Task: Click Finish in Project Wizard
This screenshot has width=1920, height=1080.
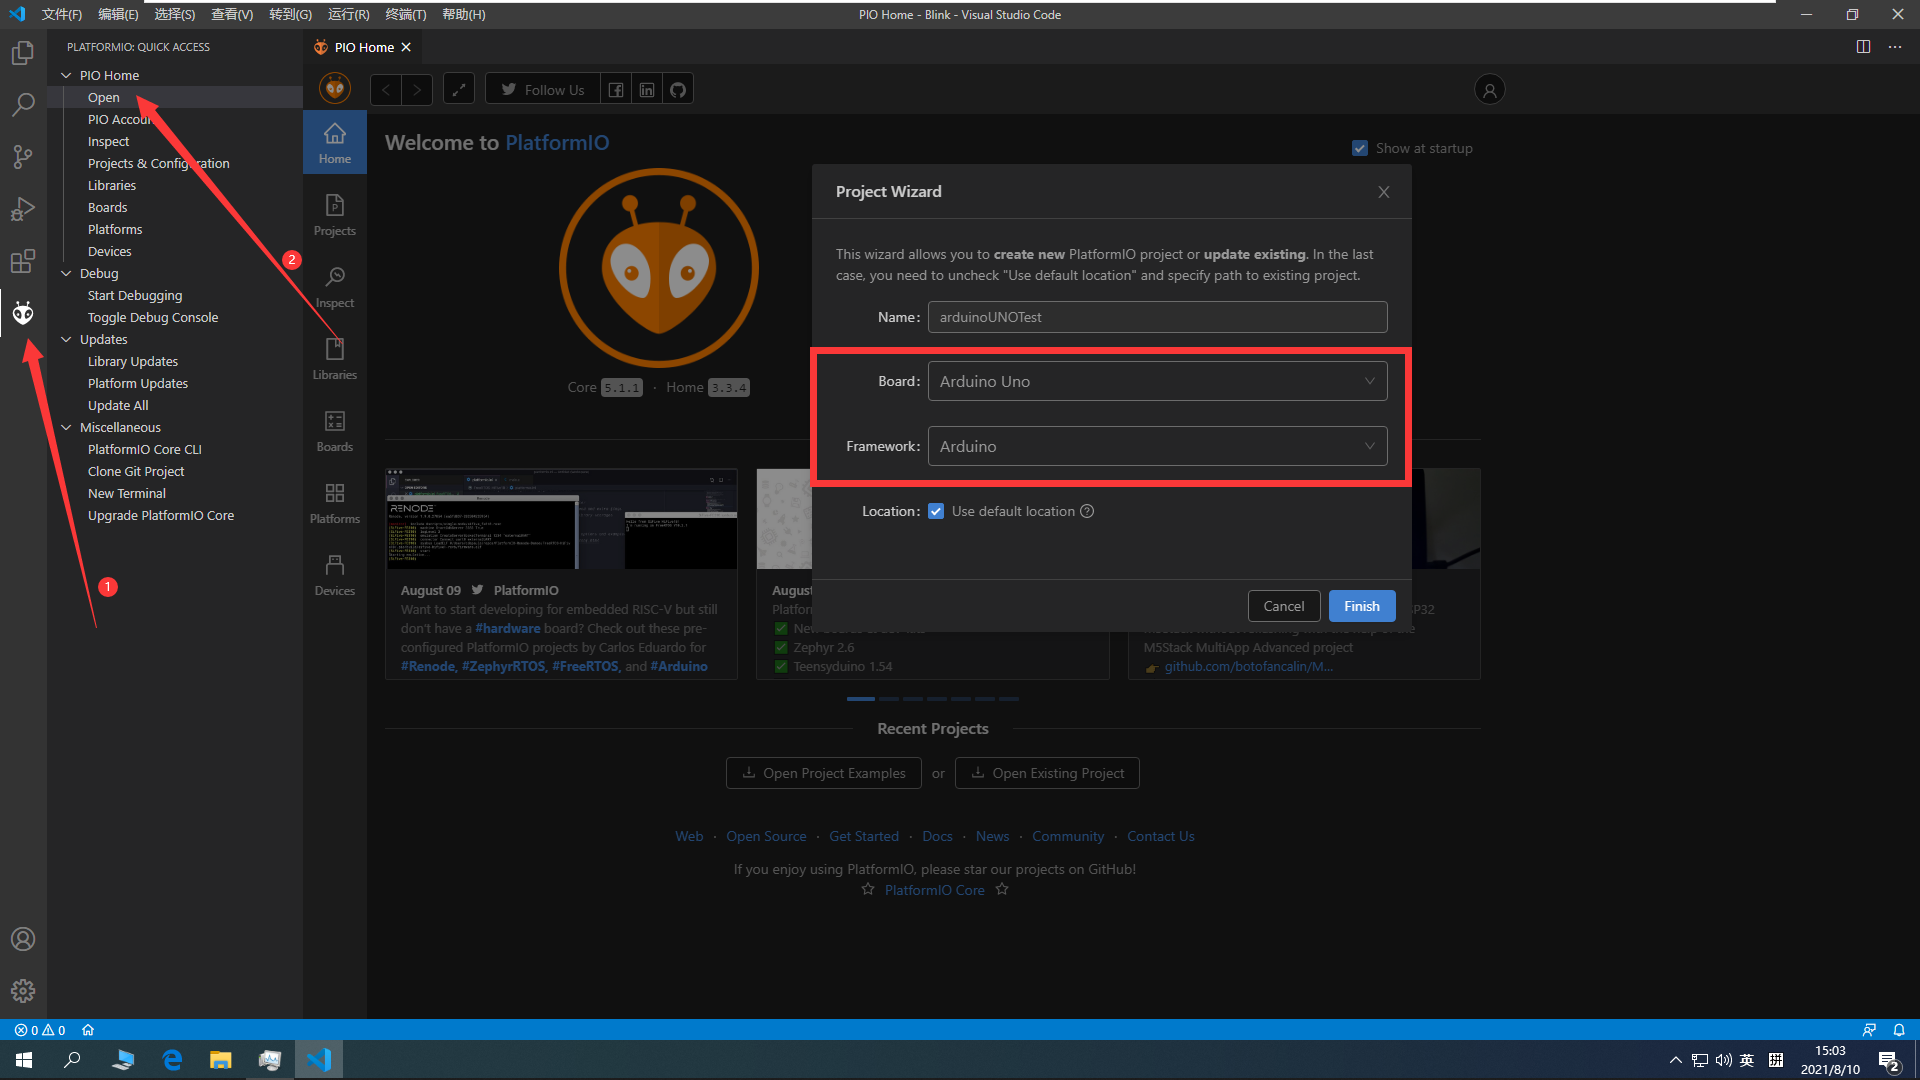Action: [1361, 606]
